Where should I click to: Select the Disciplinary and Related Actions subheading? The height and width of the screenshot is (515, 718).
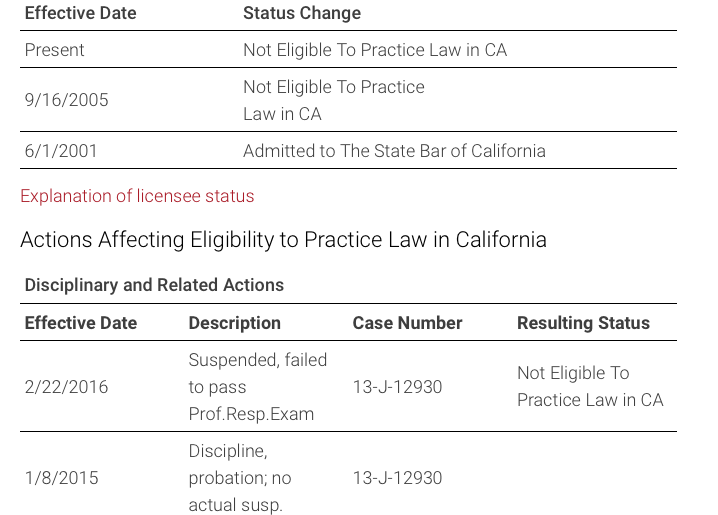pyautogui.click(x=154, y=285)
